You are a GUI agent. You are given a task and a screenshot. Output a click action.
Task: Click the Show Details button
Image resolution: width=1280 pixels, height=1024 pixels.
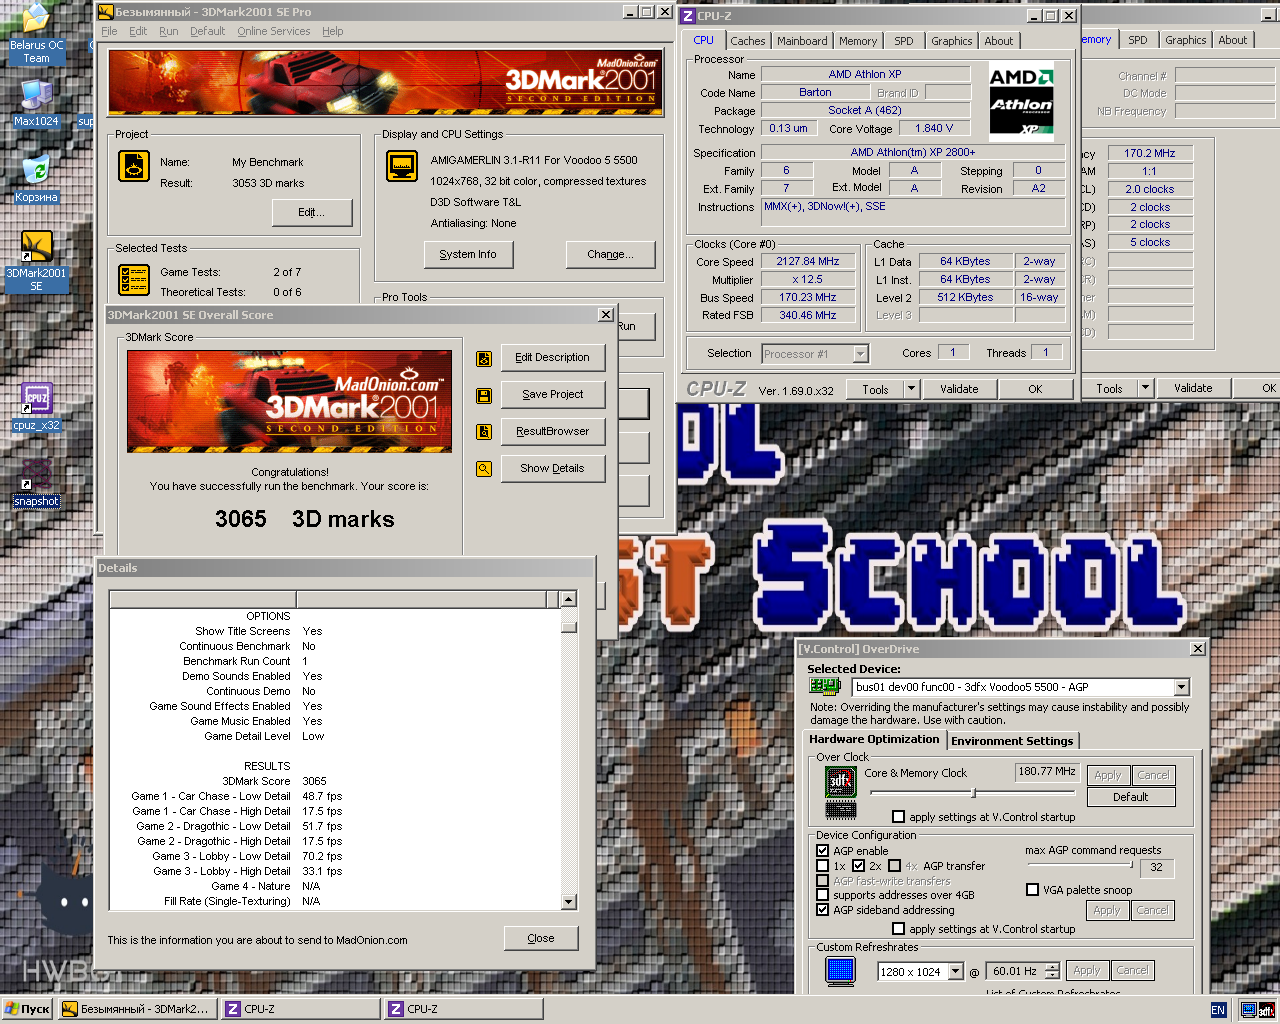pos(553,469)
